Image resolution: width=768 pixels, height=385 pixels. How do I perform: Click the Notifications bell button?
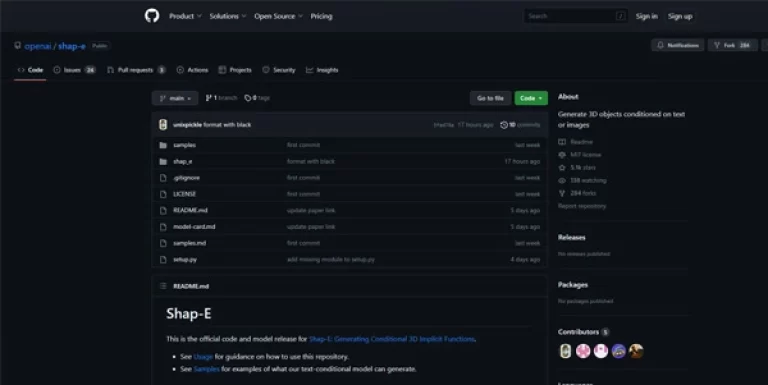click(678, 45)
